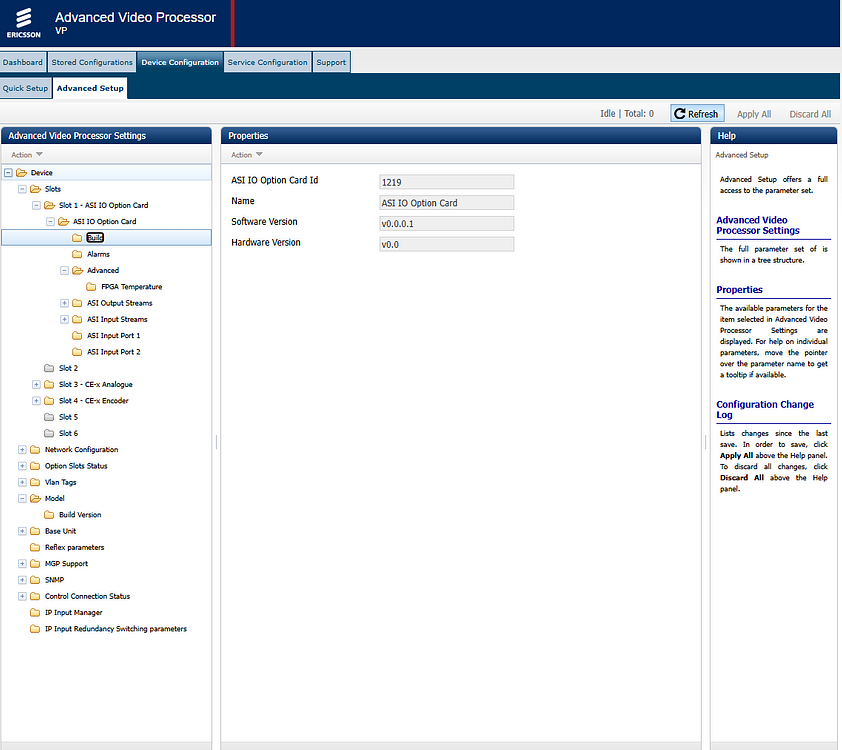
Task: Open the Action dropdown in Properties panel
Action: (x=246, y=155)
